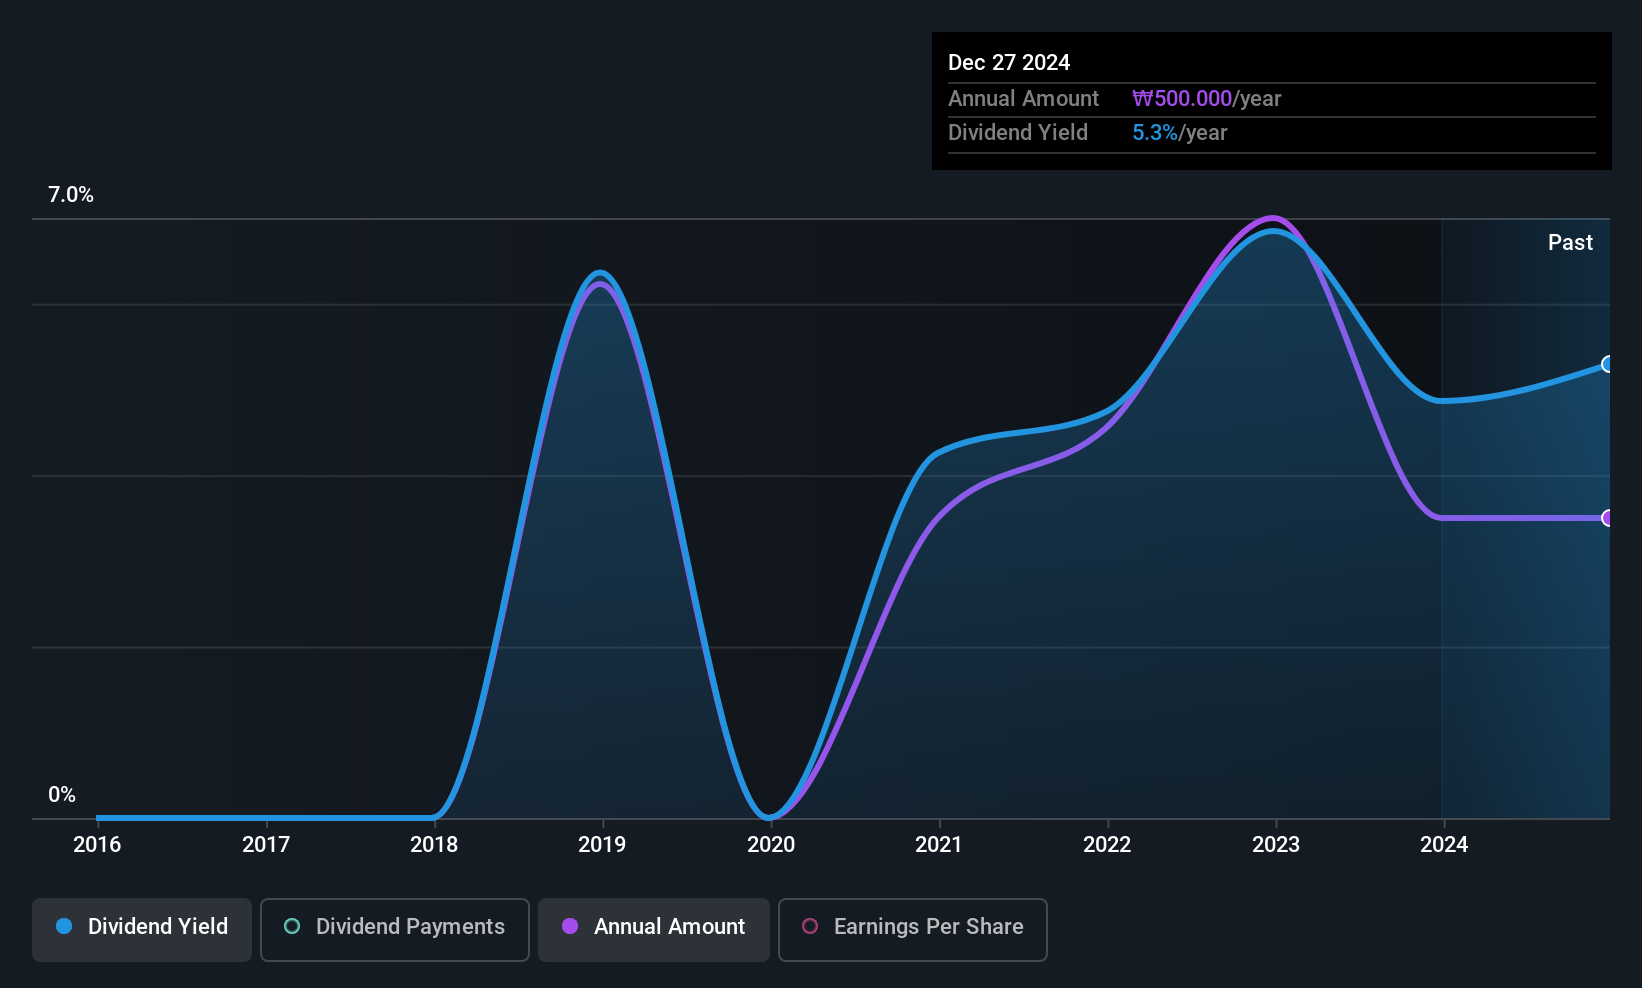Image resolution: width=1642 pixels, height=988 pixels.
Task: Click the 2024 x-axis label
Action: [1444, 845]
